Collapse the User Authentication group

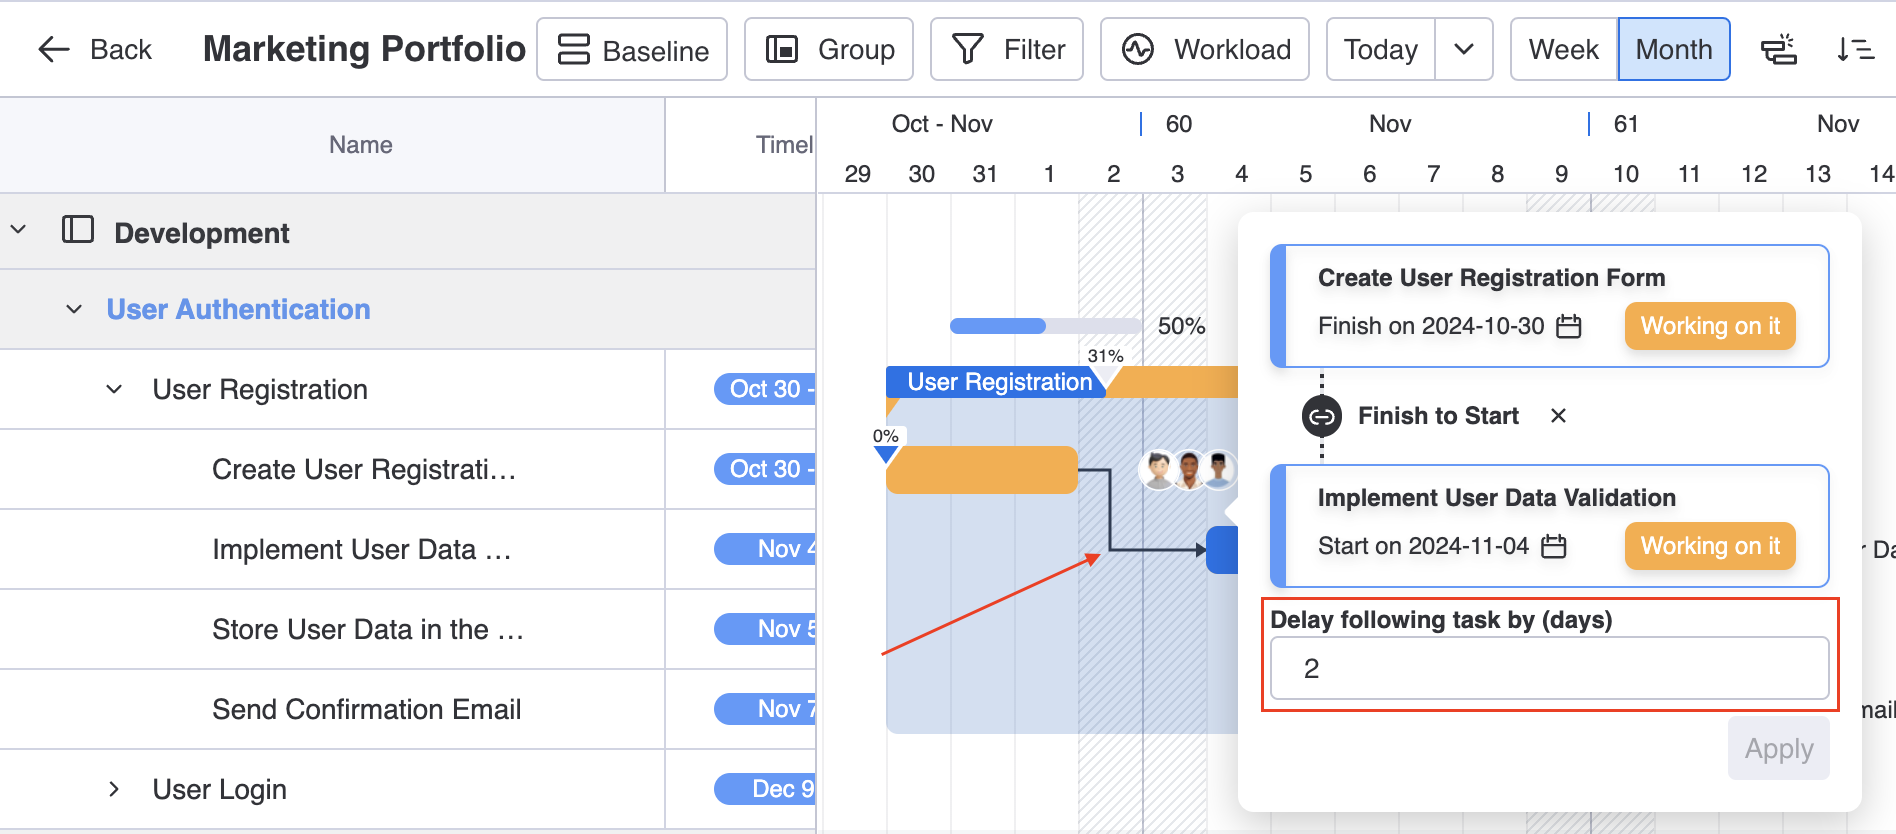pyautogui.click(x=74, y=309)
